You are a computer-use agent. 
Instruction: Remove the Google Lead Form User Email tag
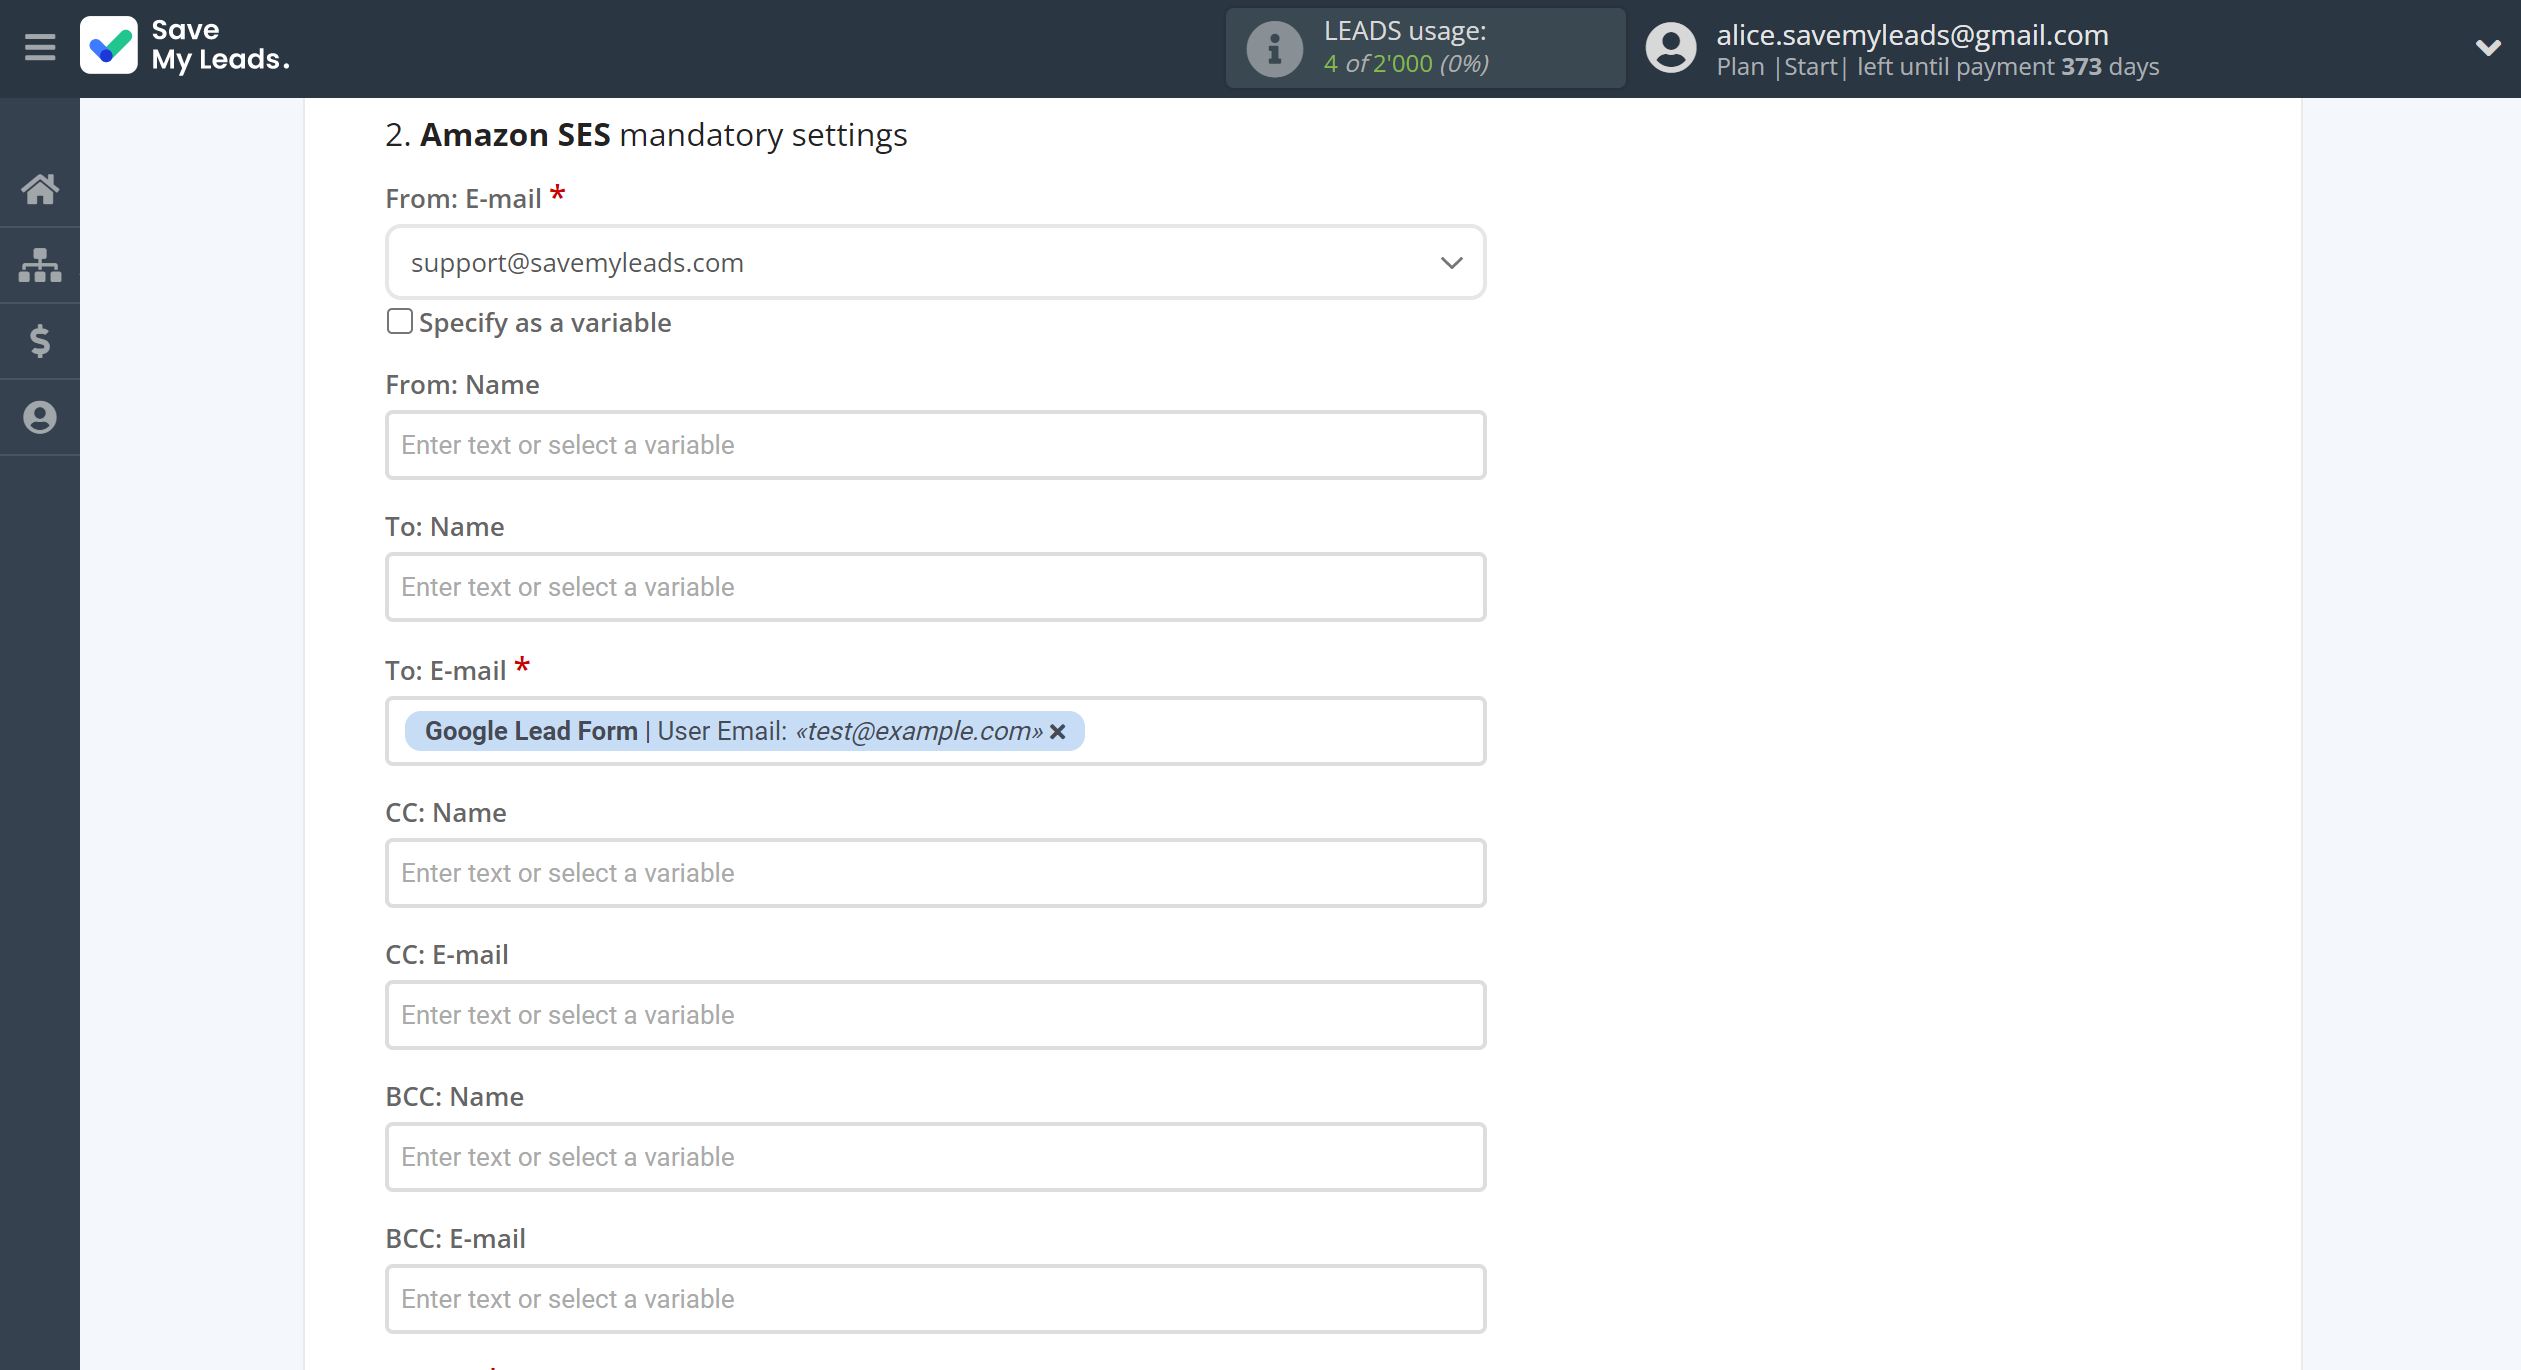(x=1058, y=732)
